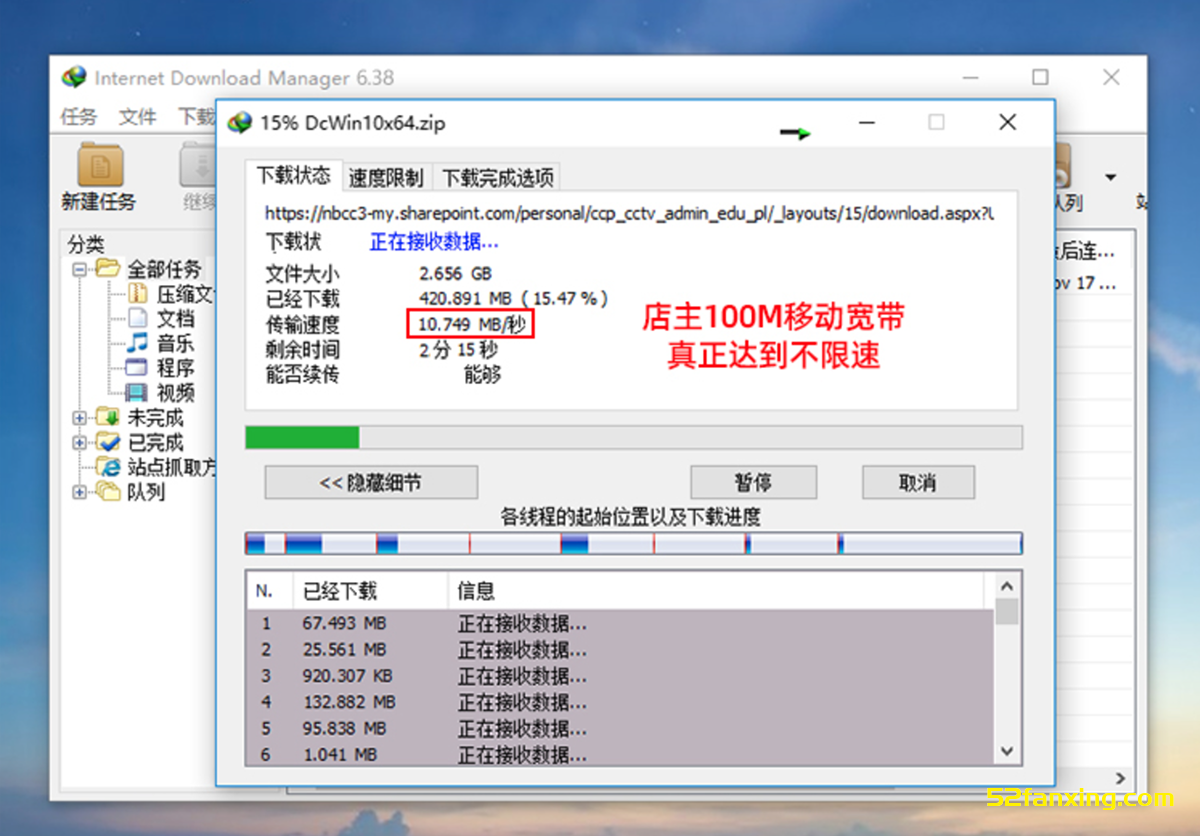The width and height of the screenshot is (1200, 836).
Task: Collapse the 全部任务 tree node
Action: (x=79, y=269)
